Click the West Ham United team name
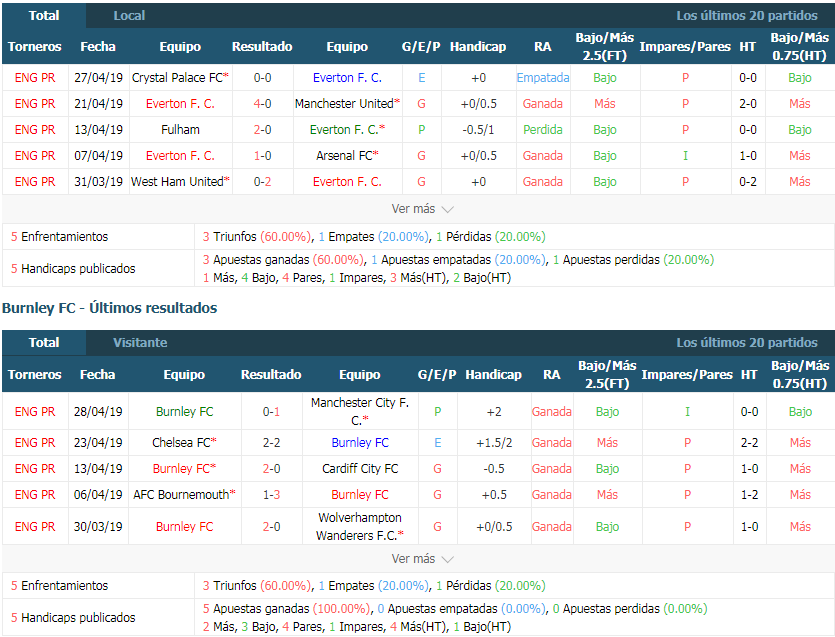 point(177,182)
